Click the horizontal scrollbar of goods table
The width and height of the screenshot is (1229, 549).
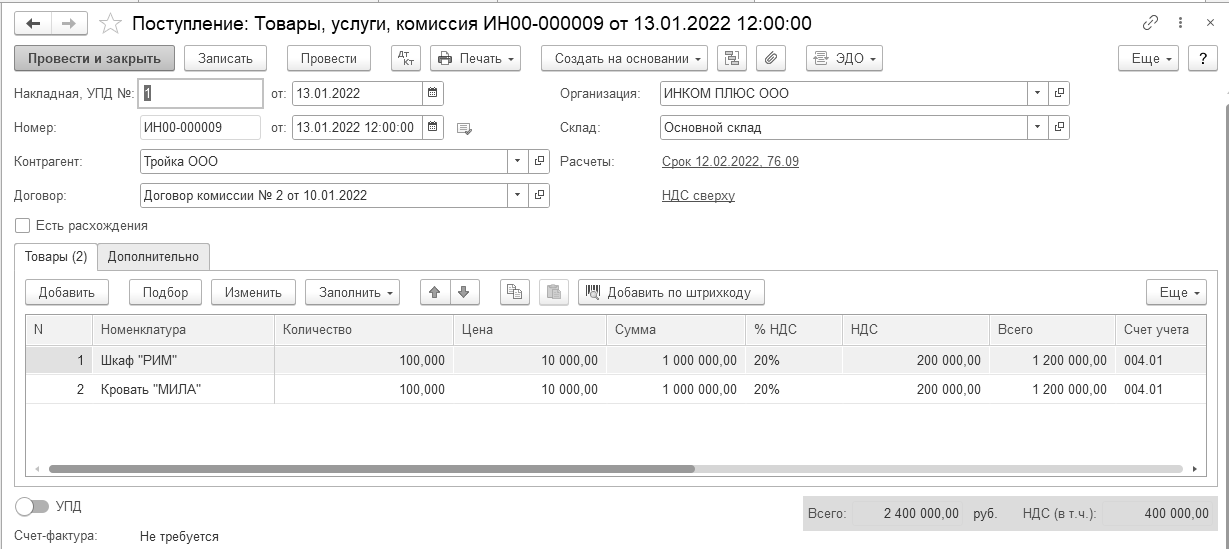click(x=371, y=468)
